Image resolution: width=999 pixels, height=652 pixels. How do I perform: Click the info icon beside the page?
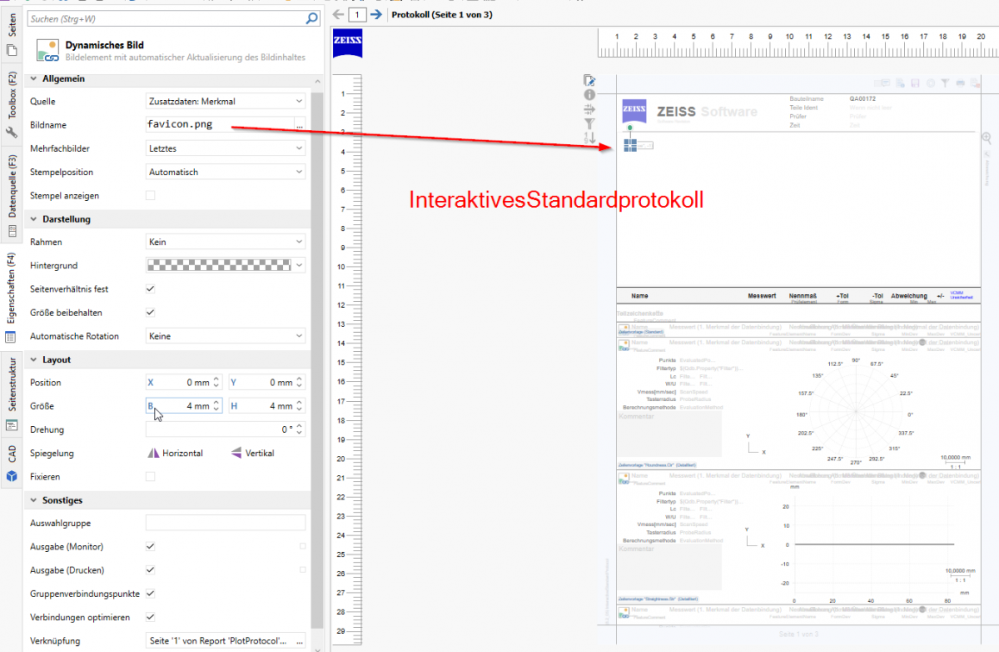[590, 95]
